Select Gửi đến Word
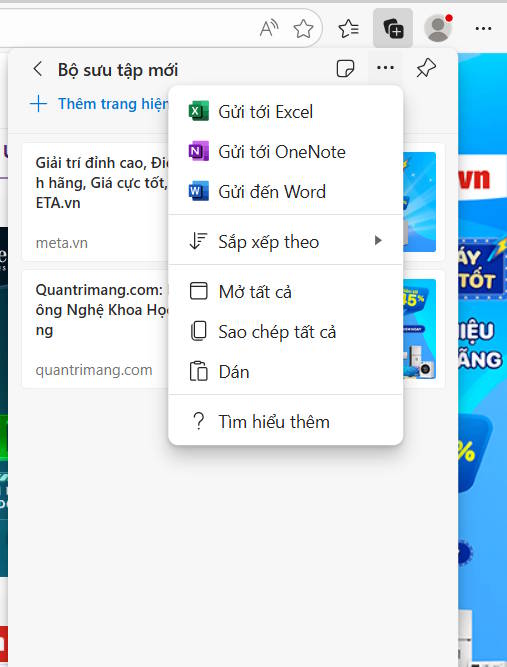 point(286,192)
